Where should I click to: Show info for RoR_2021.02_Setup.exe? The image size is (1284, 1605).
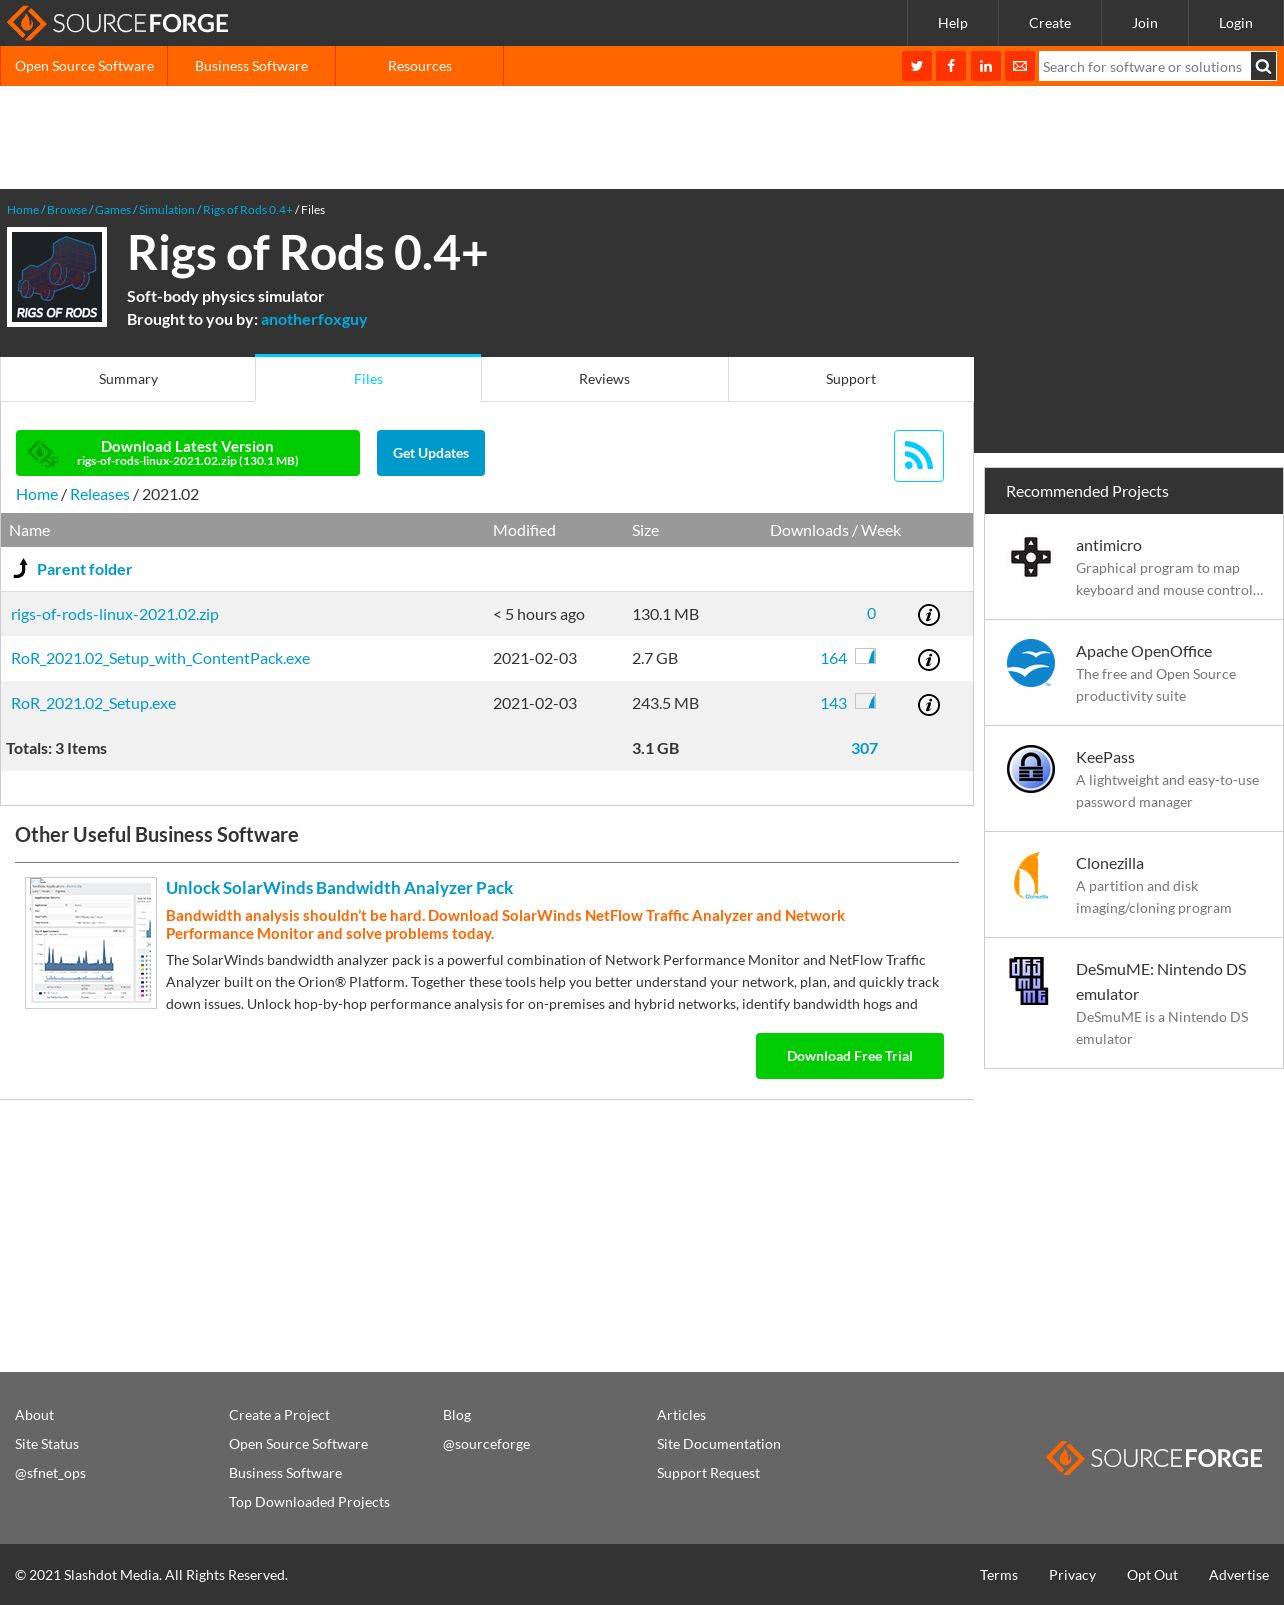point(929,705)
